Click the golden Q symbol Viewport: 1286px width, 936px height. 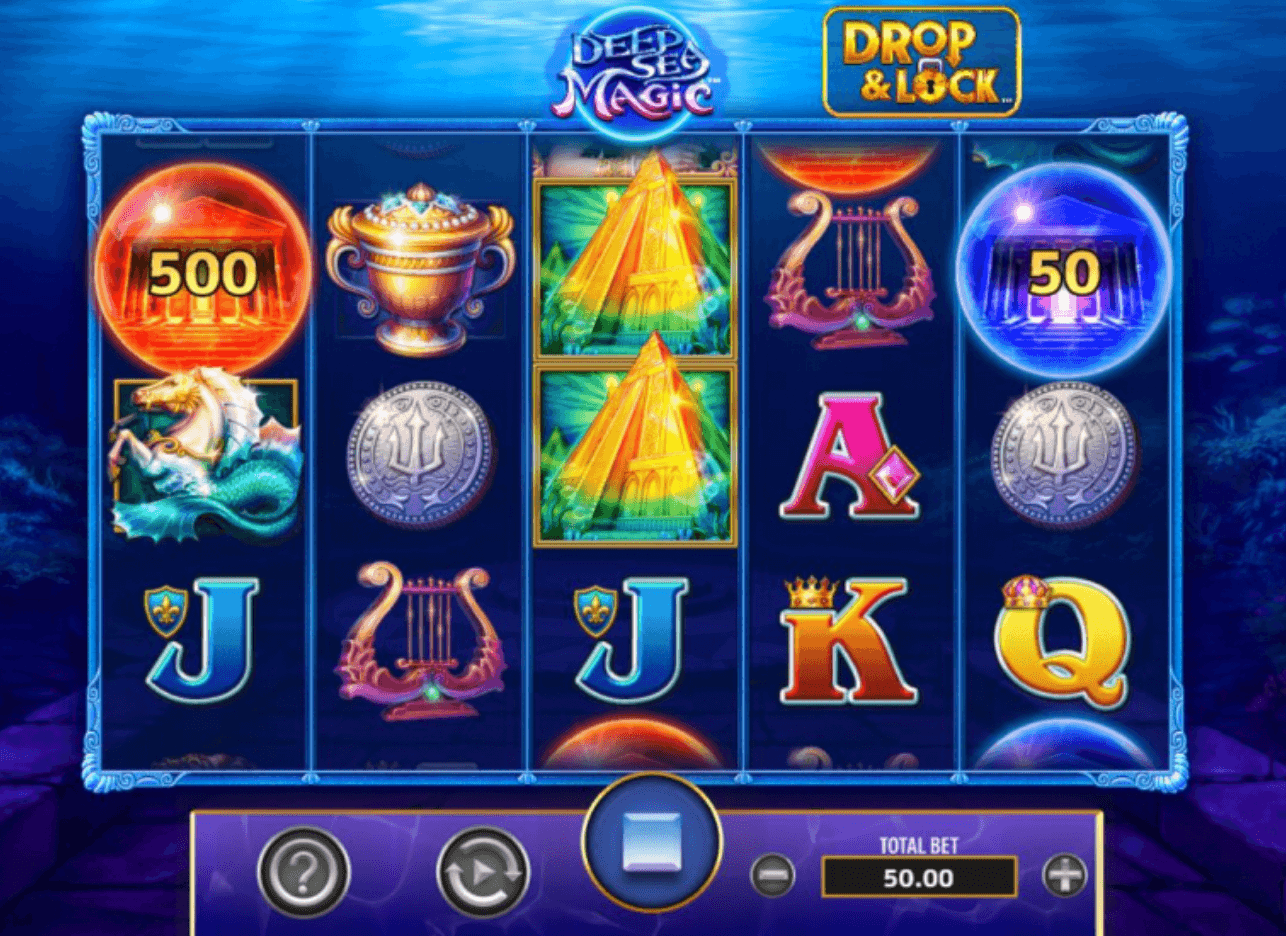point(1062,640)
